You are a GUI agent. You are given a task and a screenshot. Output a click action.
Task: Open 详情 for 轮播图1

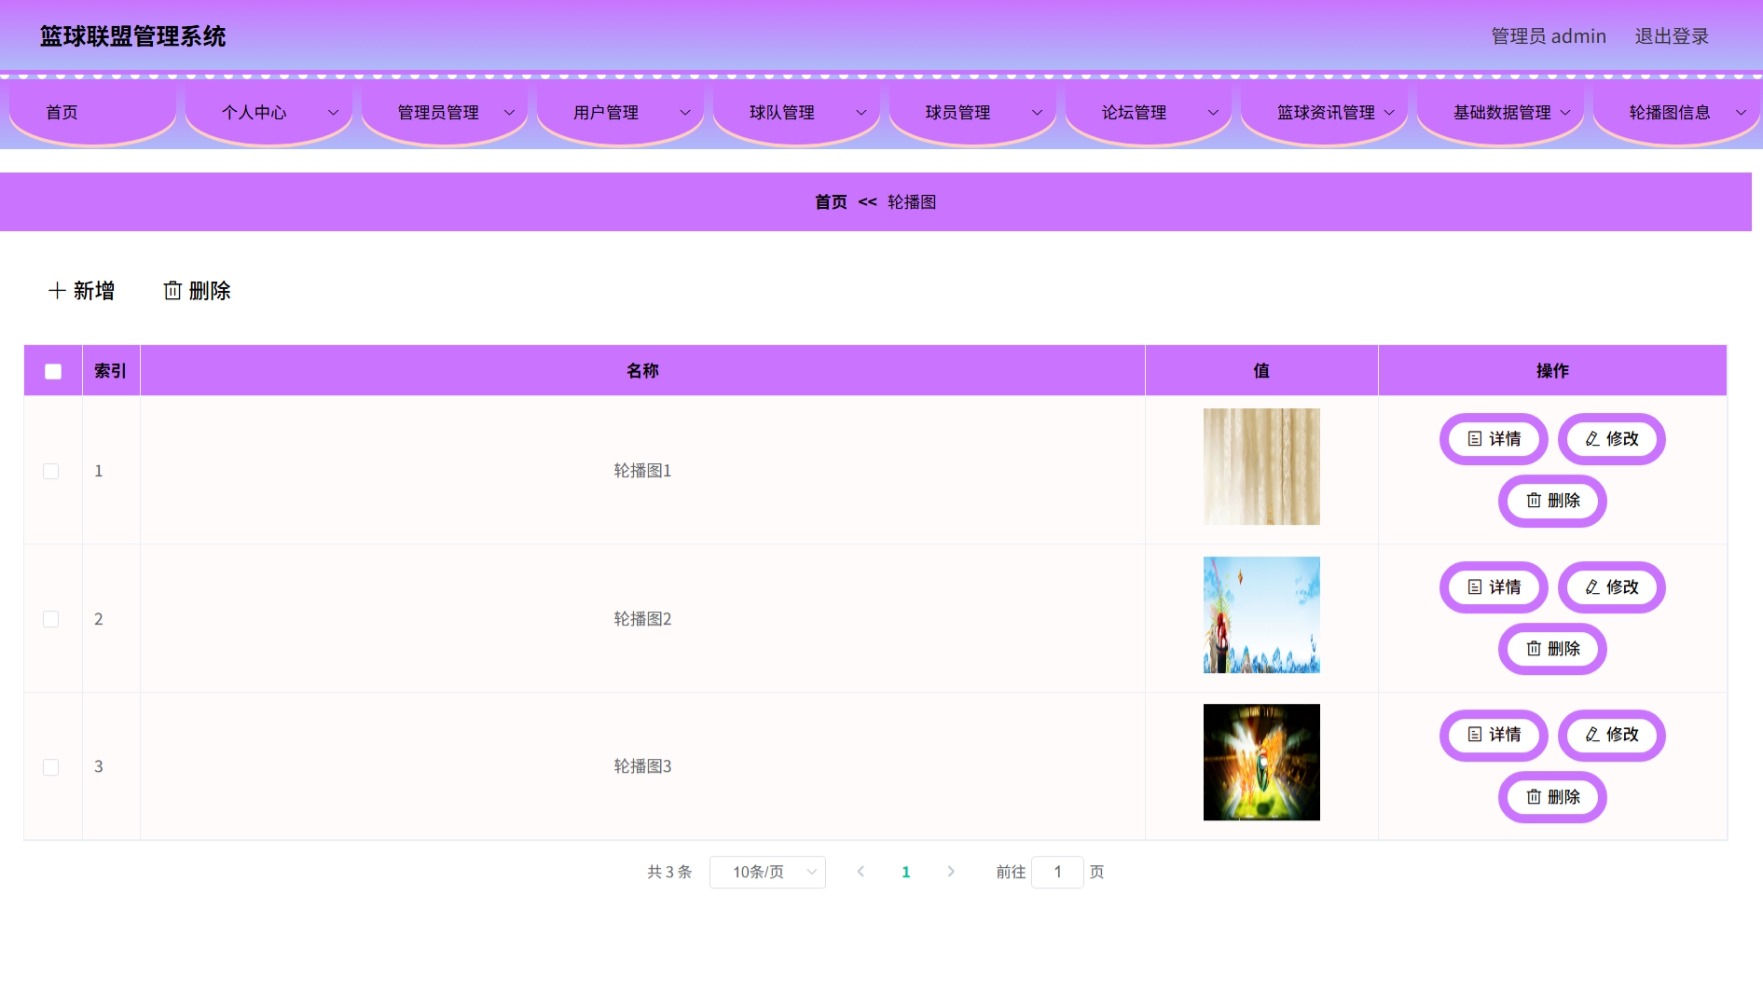[x=1494, y=439]
